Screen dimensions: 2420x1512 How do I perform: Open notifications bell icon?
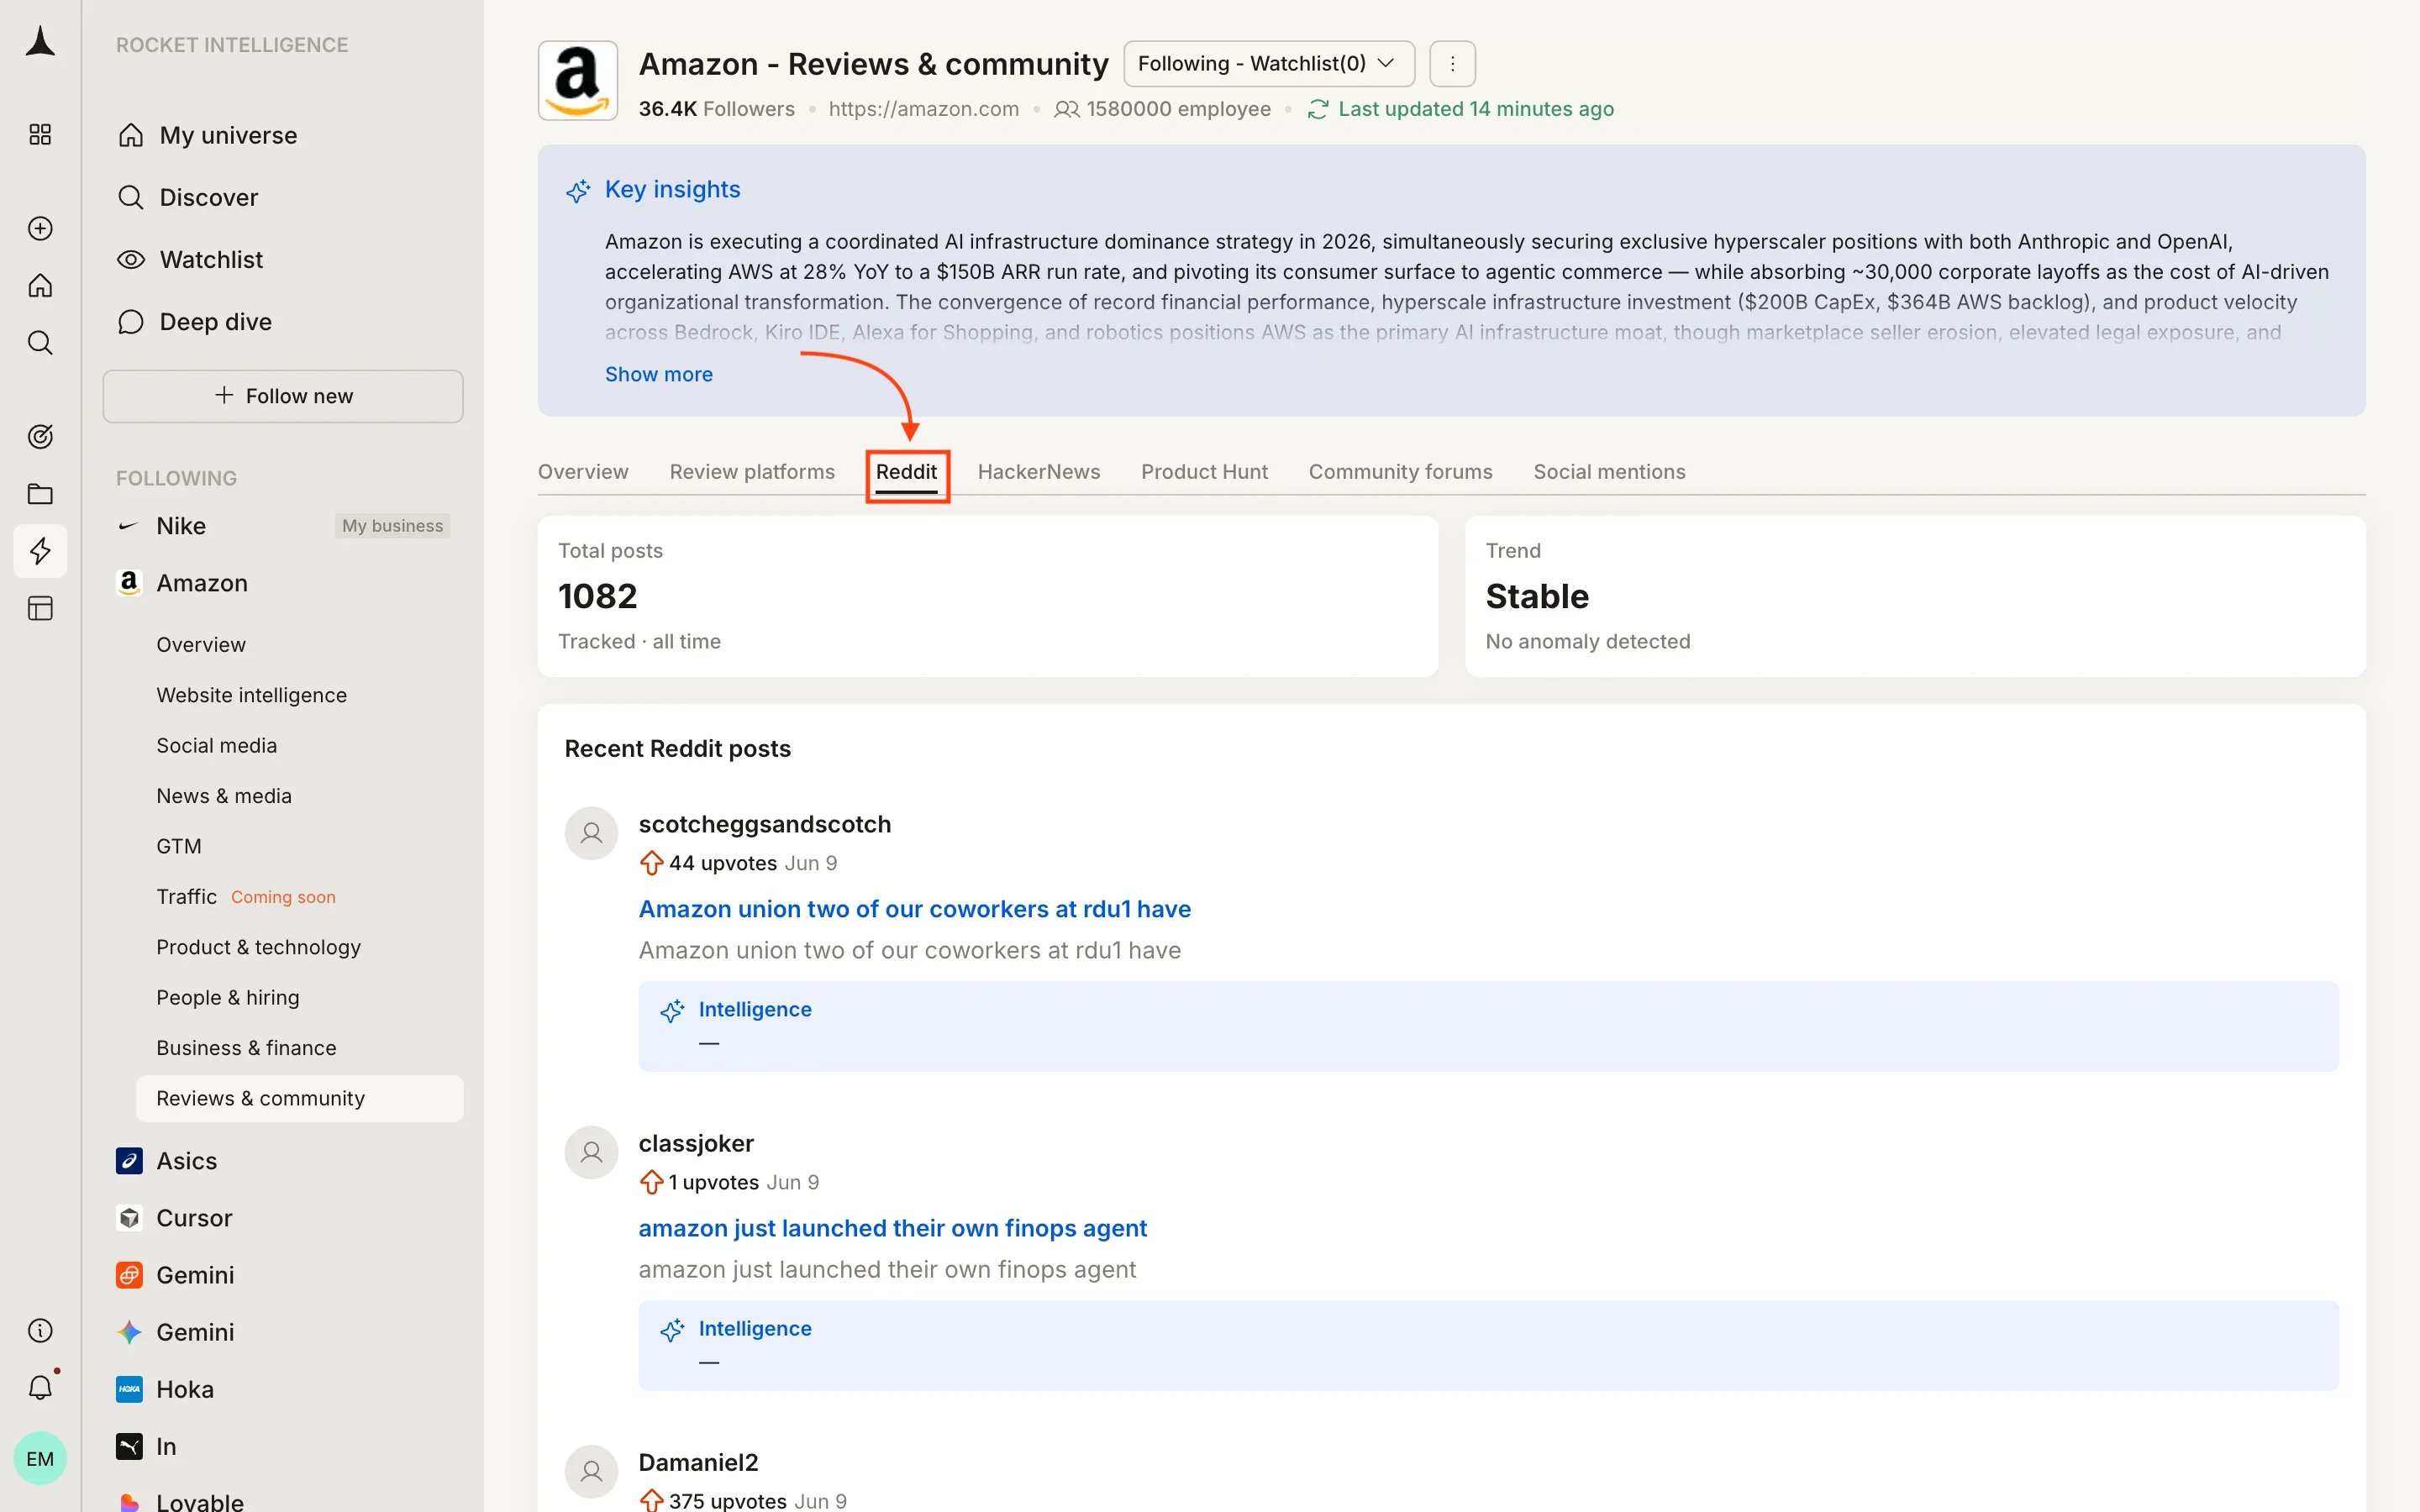click(40, 1387)
